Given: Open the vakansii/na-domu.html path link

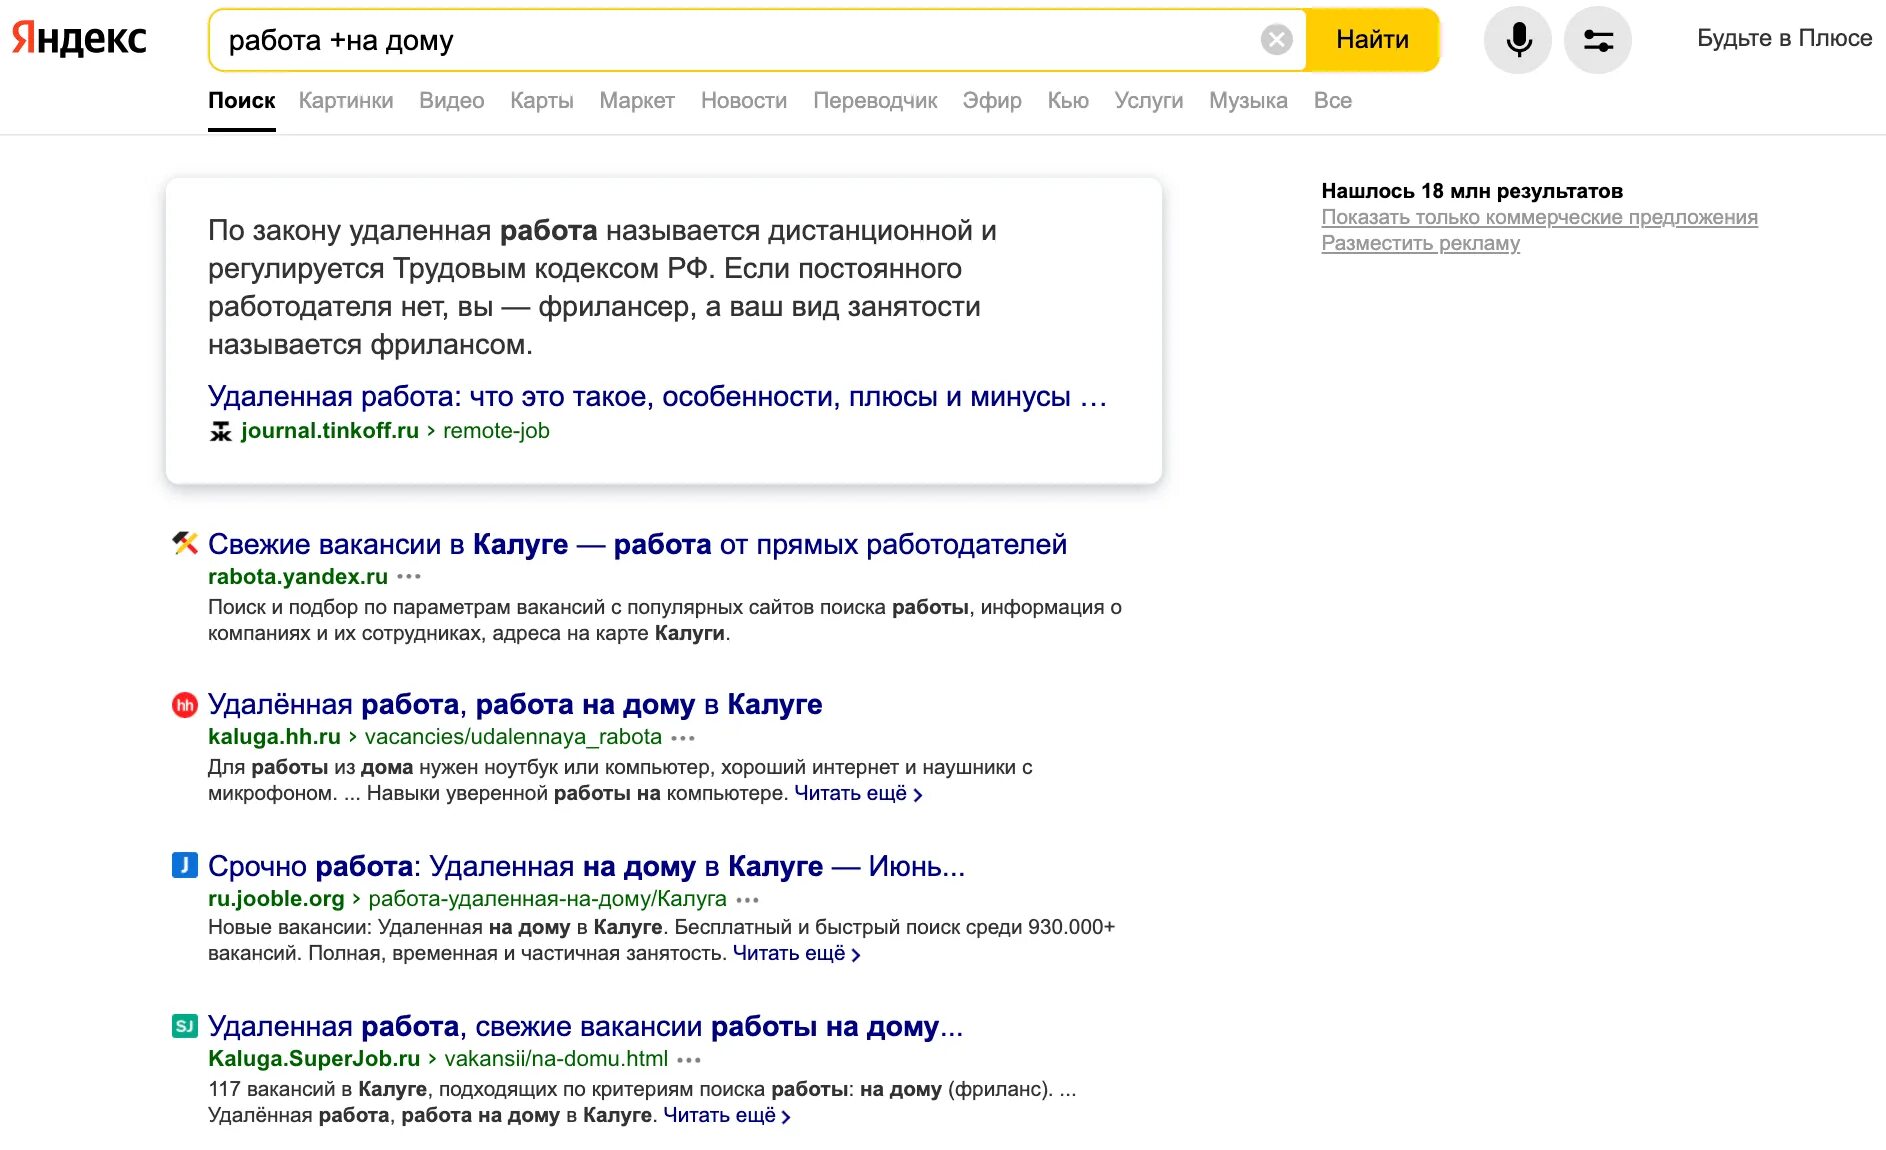Looking at the screenshot, I should (556, 1058).
